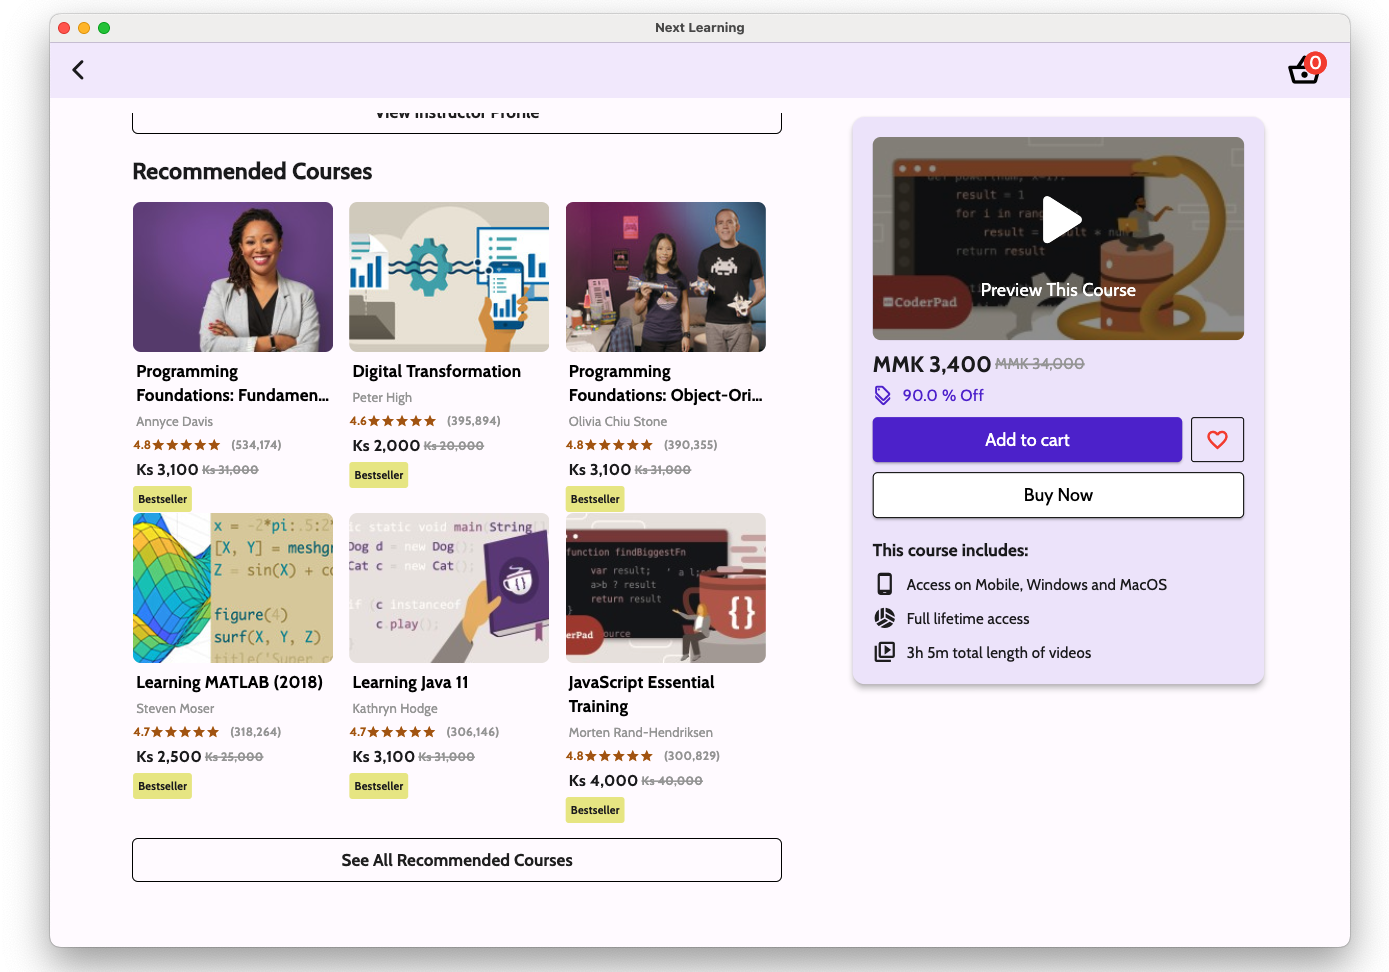Play the course preview video

pos(1060,220)
